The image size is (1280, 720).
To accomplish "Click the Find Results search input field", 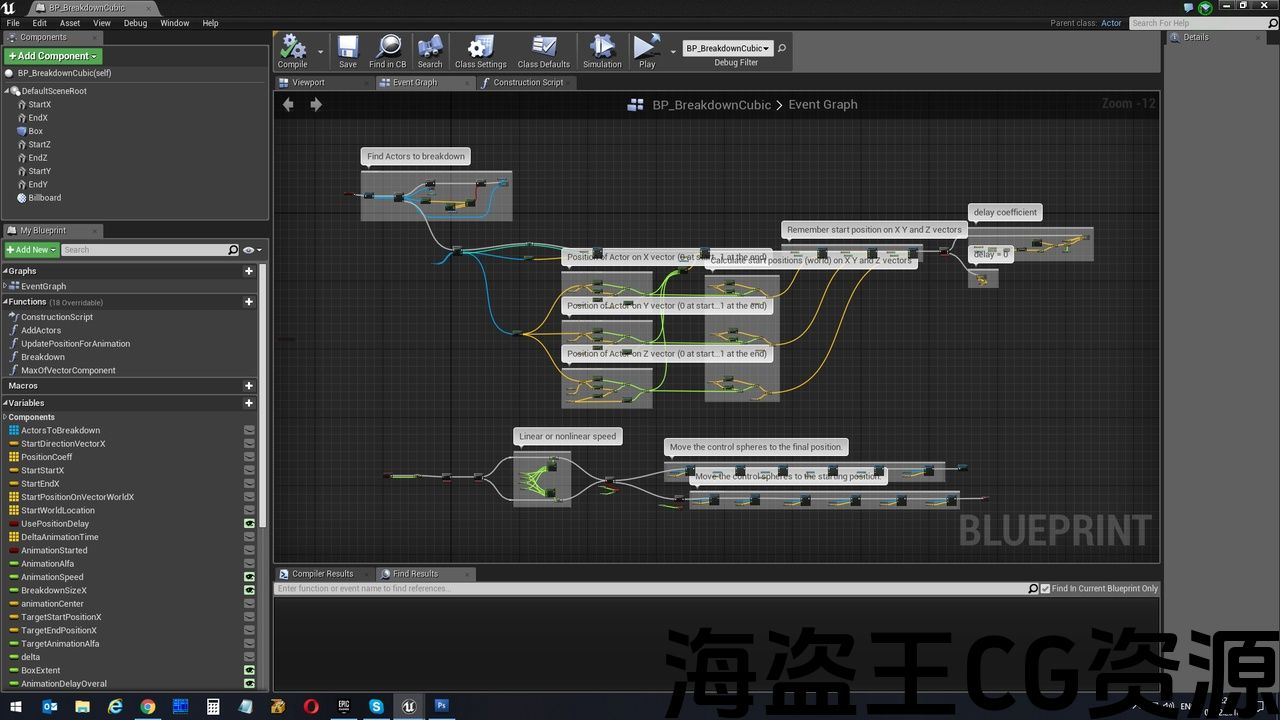I will [x=650, y=589].
